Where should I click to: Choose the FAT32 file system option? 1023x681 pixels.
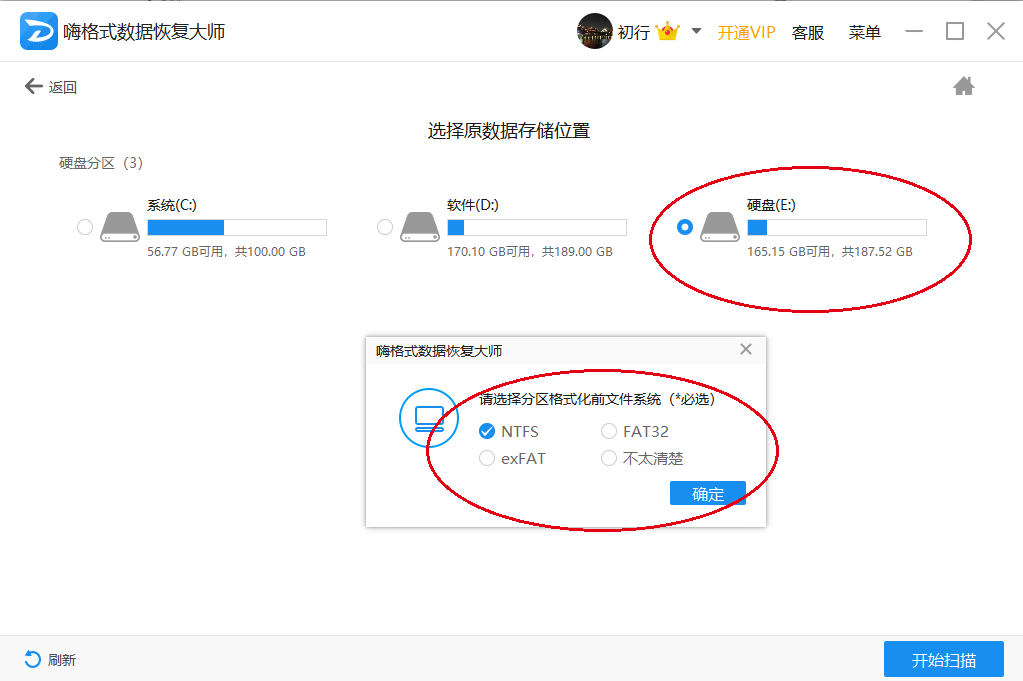[x=635, y=431]
